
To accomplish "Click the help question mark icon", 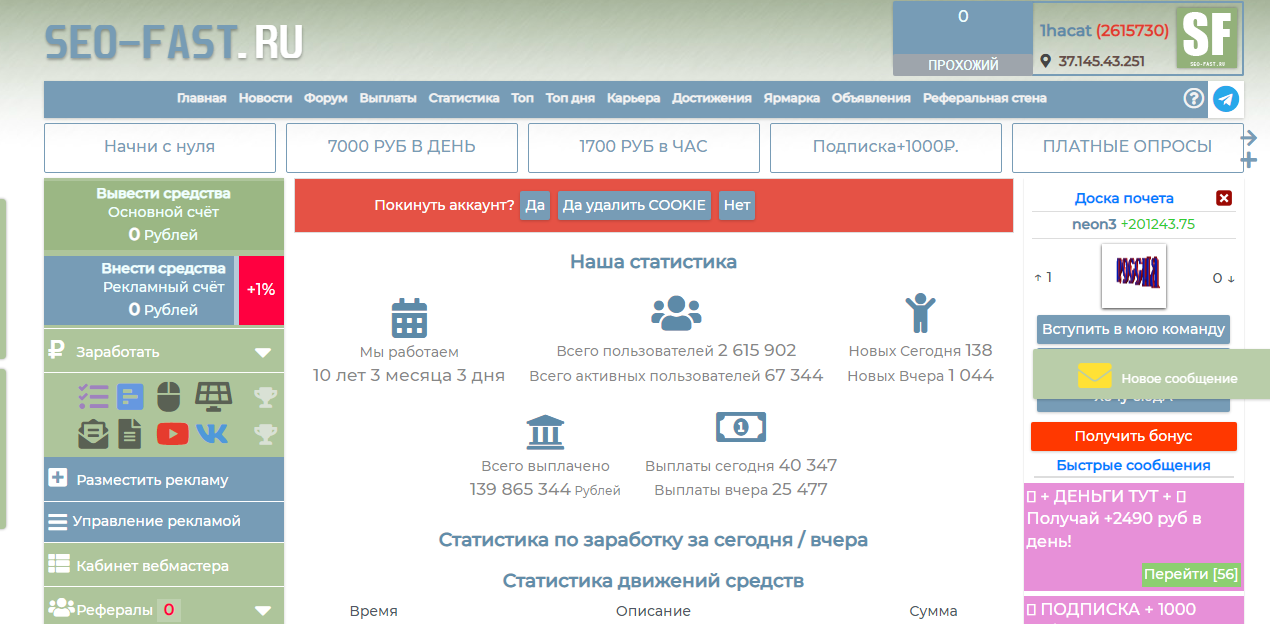I will point(1193,98).
